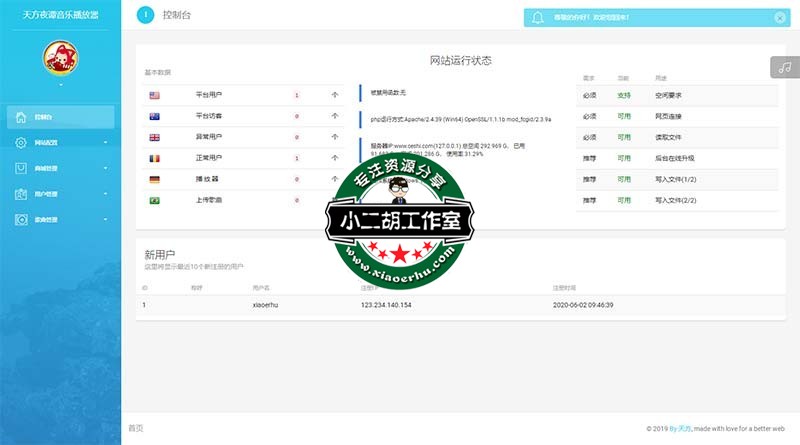Open the music note side panel

coord(784,67)
